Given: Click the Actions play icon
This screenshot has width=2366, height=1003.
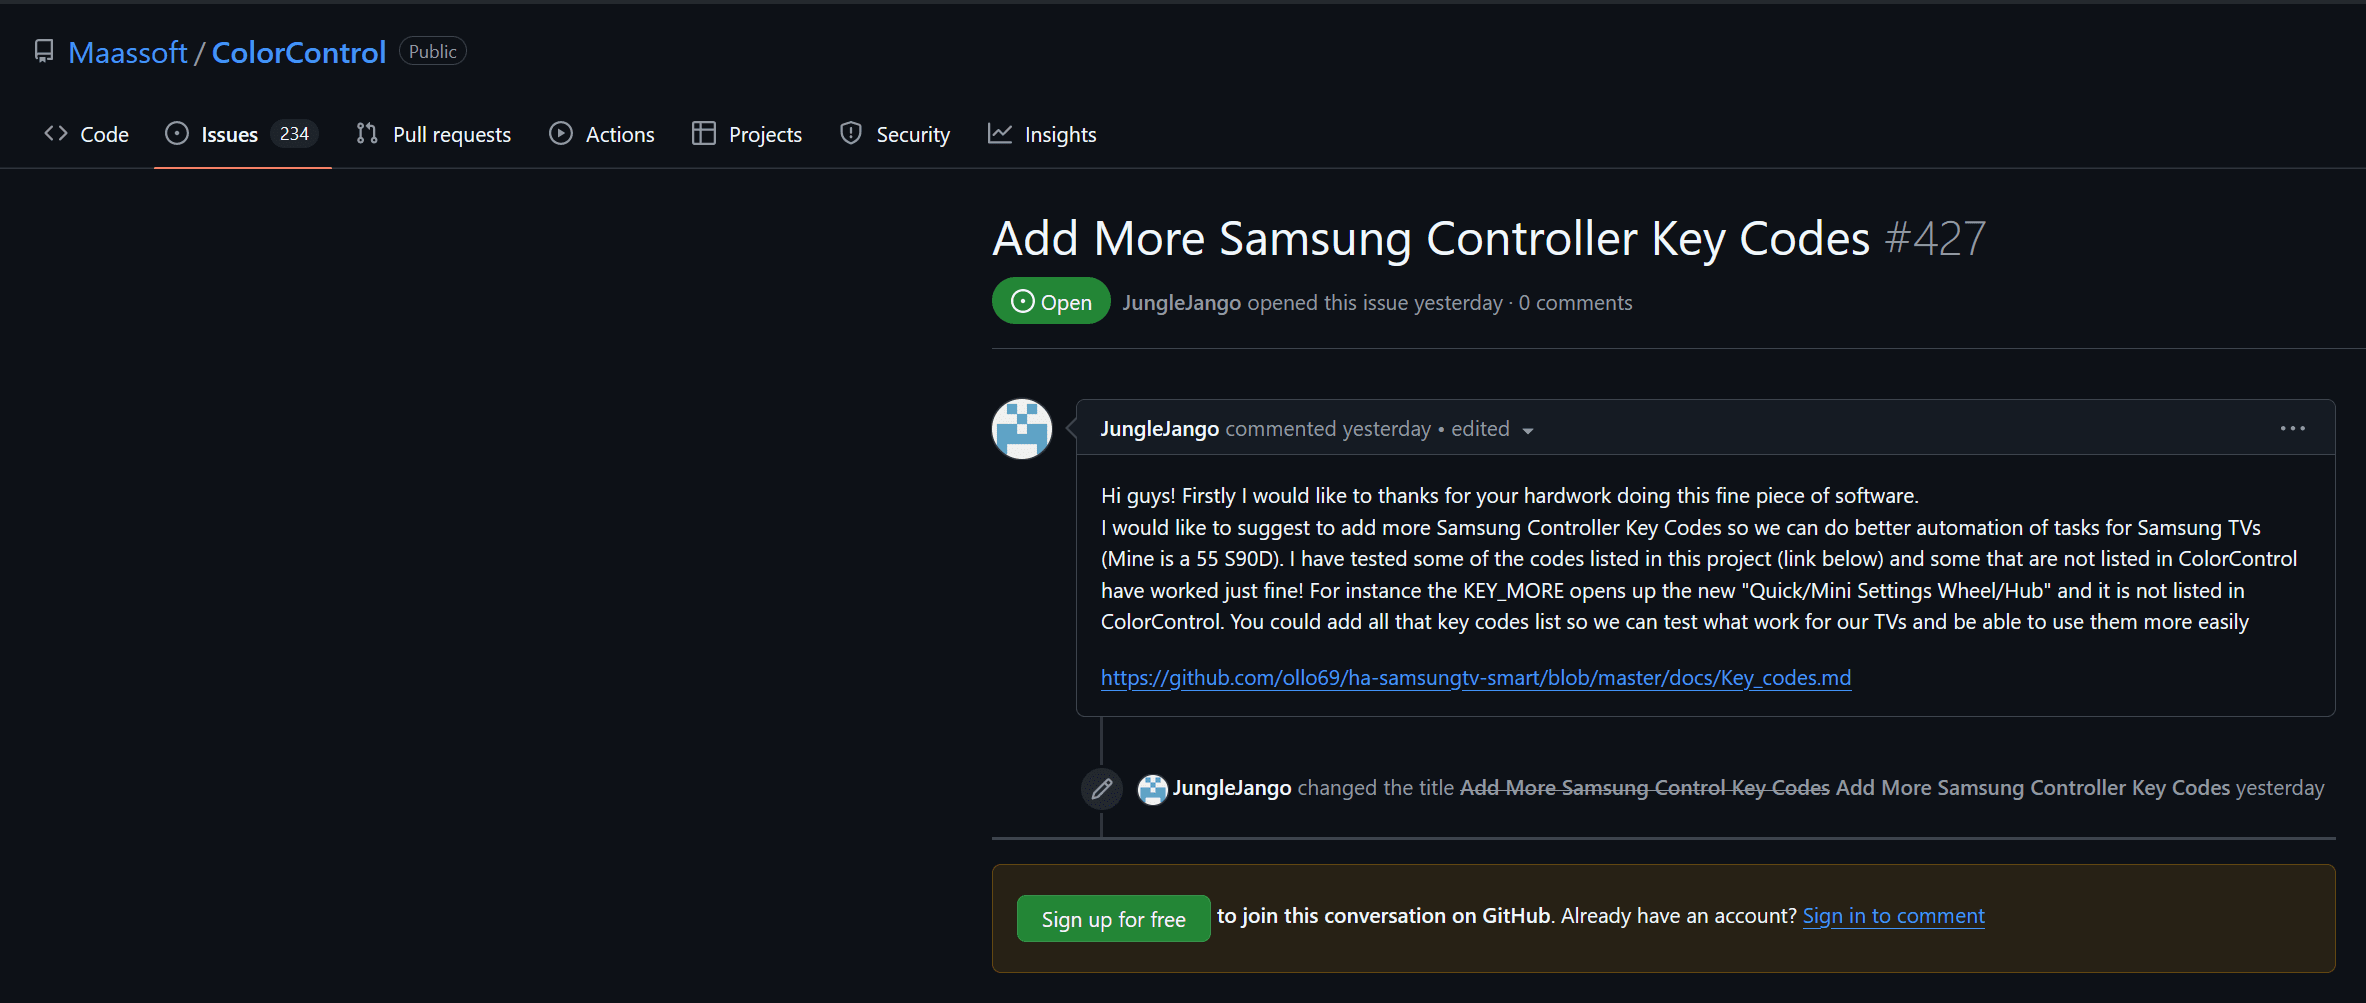Looking at the screenshot, I should pos(561,133).
